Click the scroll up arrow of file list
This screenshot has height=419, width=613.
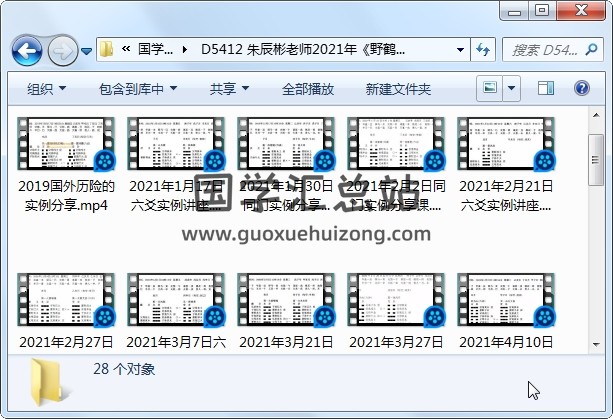[x=596, y=115]
